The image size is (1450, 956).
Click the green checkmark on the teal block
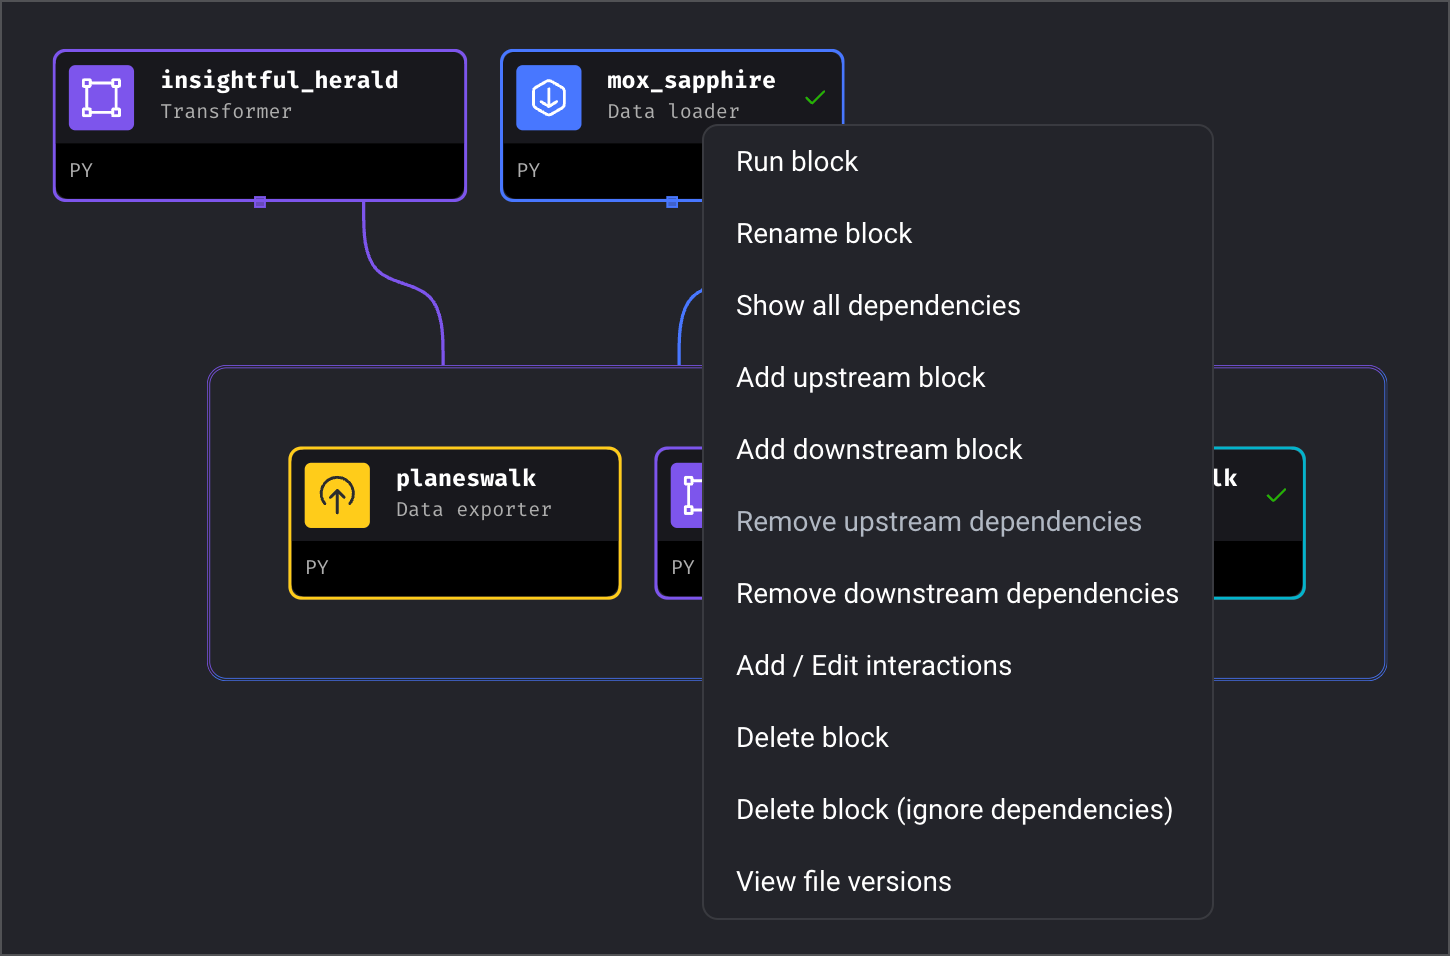(1276, 495)
